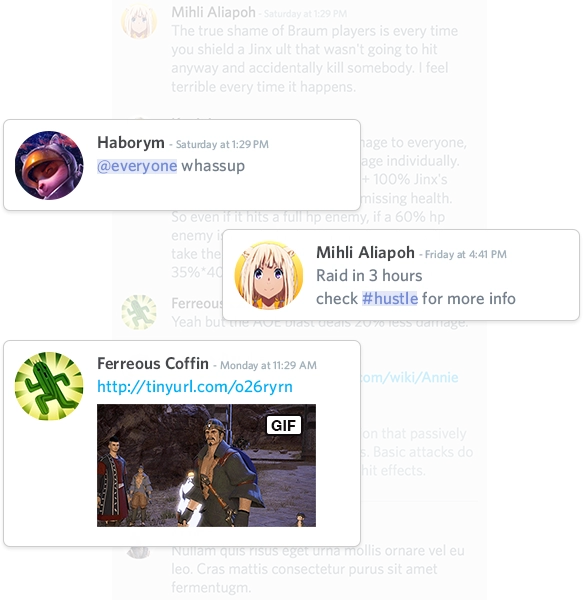This screenshot has width=583, height=600.
Task: Click Mihli Aliapoh's blonde anime avatar in card
Action: tap(269, 275)
